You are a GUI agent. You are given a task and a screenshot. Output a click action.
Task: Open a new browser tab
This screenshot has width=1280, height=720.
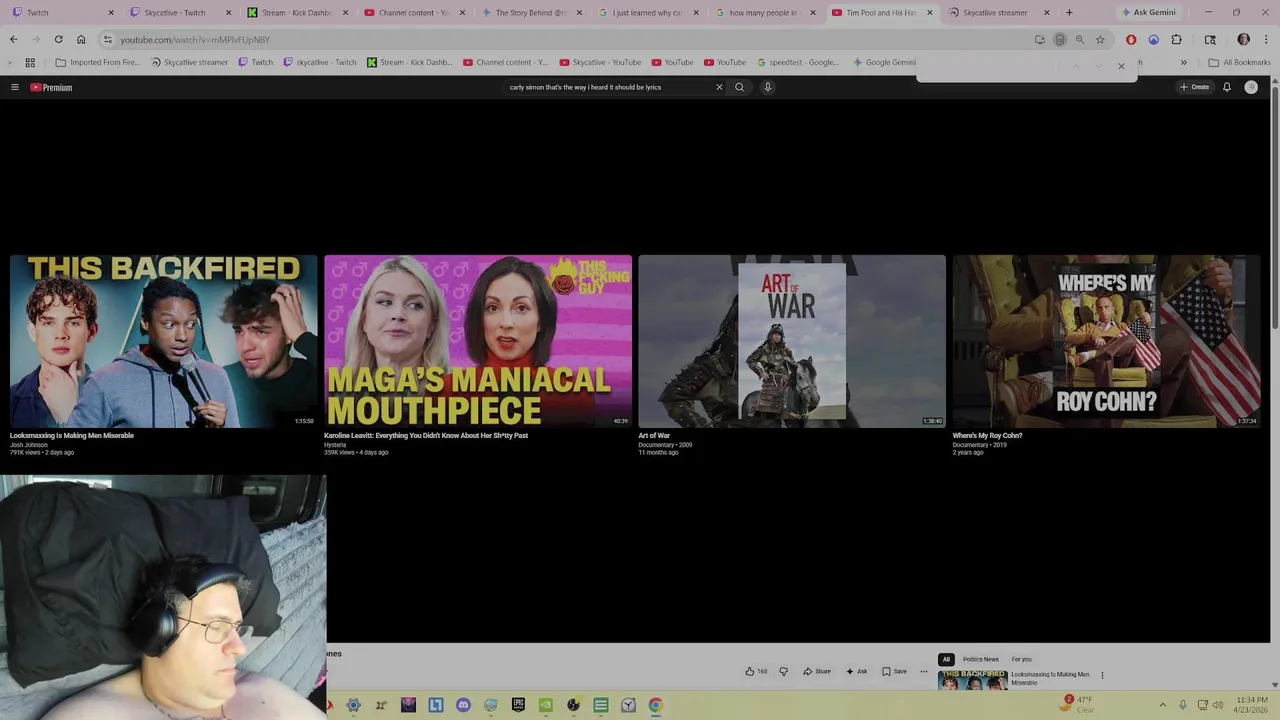pyautogui.click(x=1069, y=13)
